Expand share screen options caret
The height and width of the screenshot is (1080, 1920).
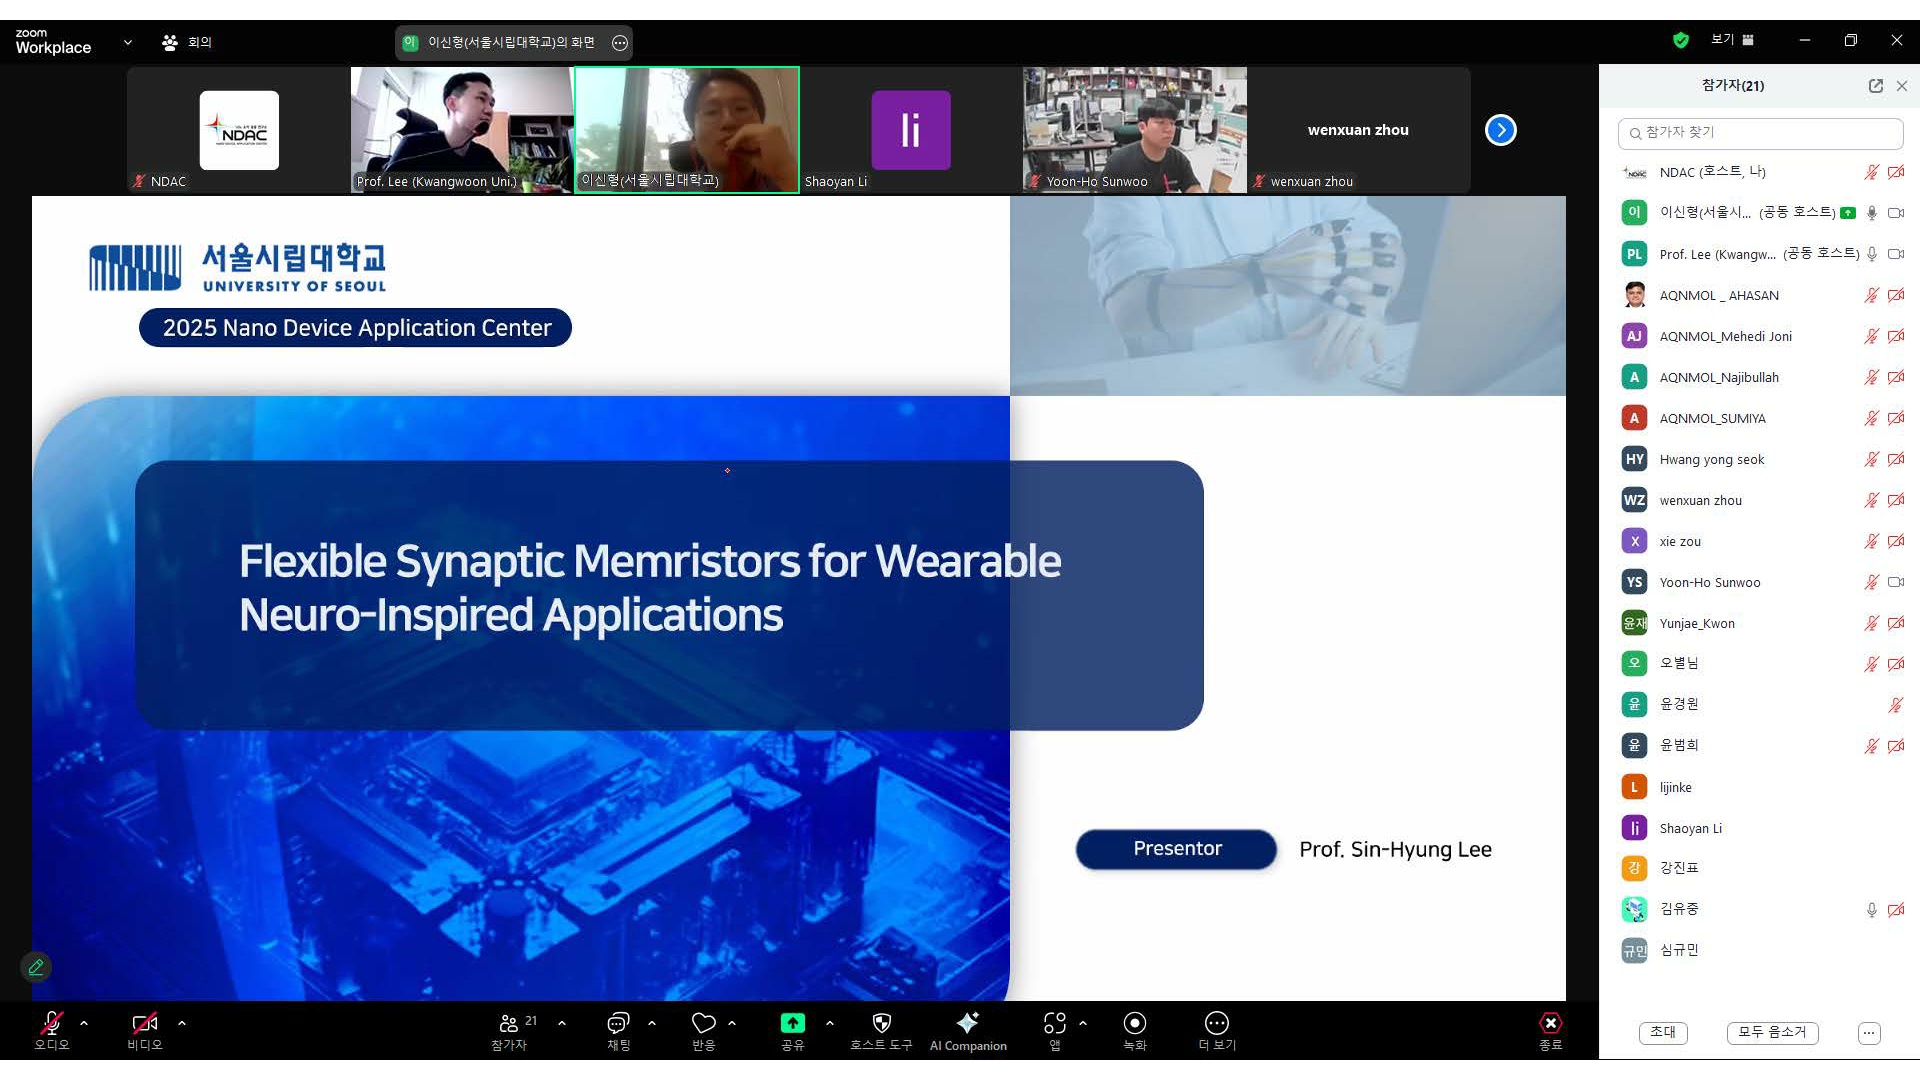[x=830, y=1023]
